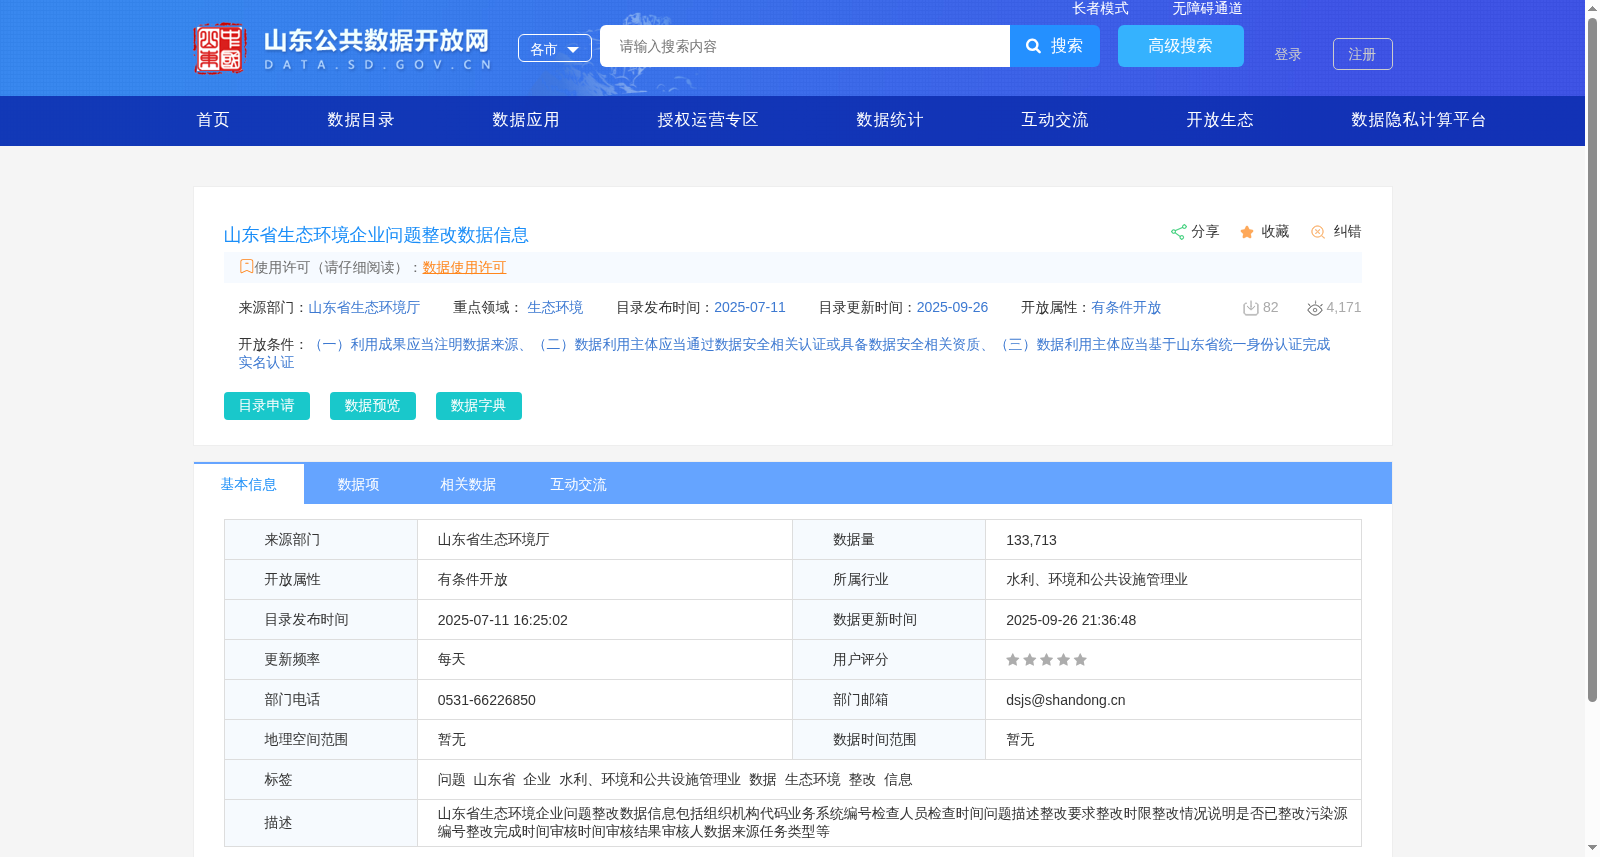Click the 数据字典 button

click(479, 406)
